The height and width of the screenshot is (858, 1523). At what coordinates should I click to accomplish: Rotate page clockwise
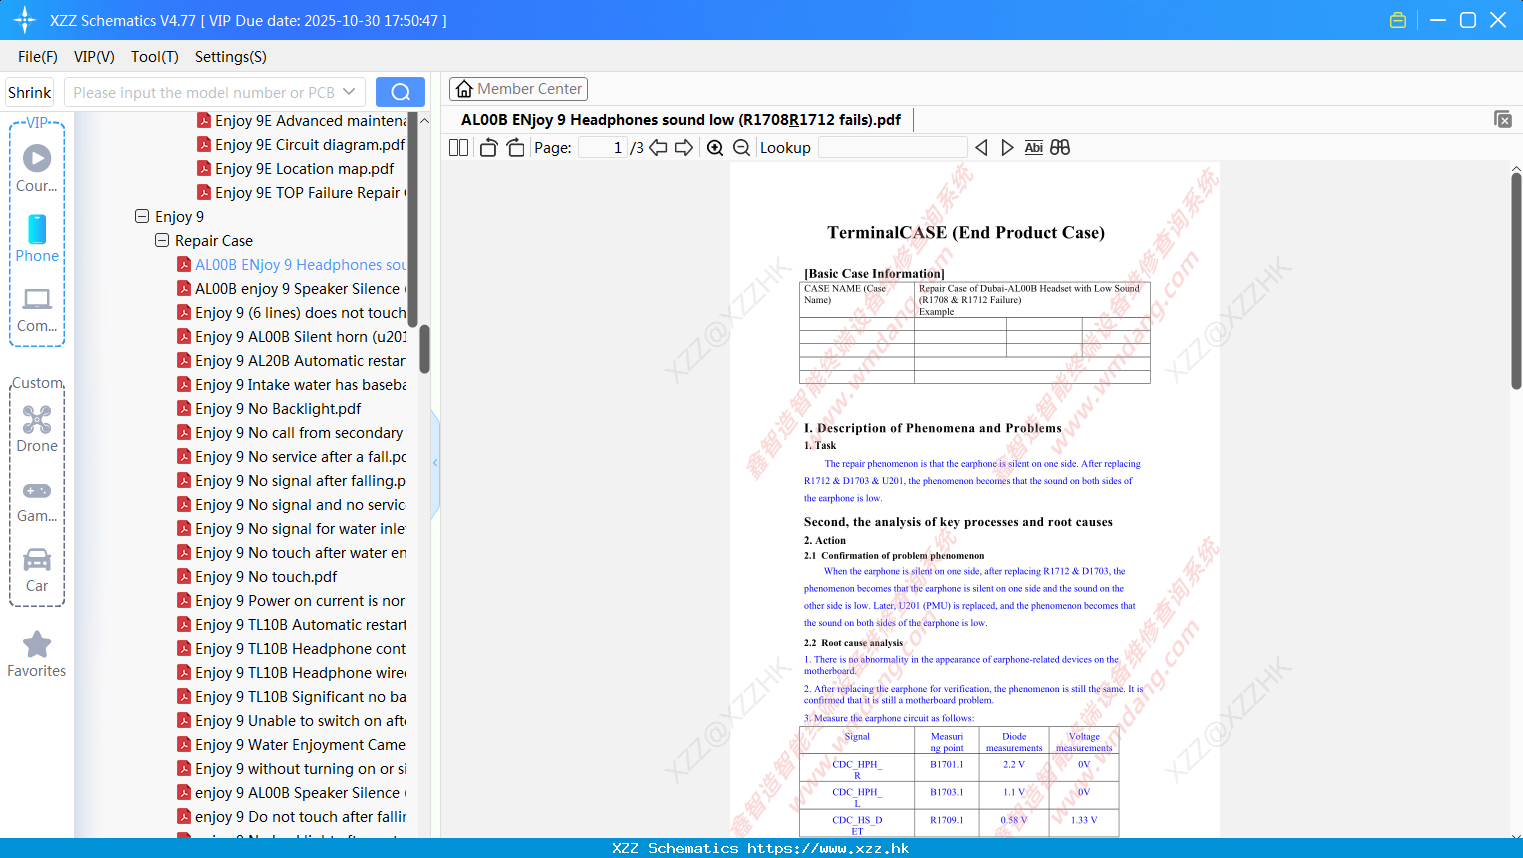(x=515, y=147)
